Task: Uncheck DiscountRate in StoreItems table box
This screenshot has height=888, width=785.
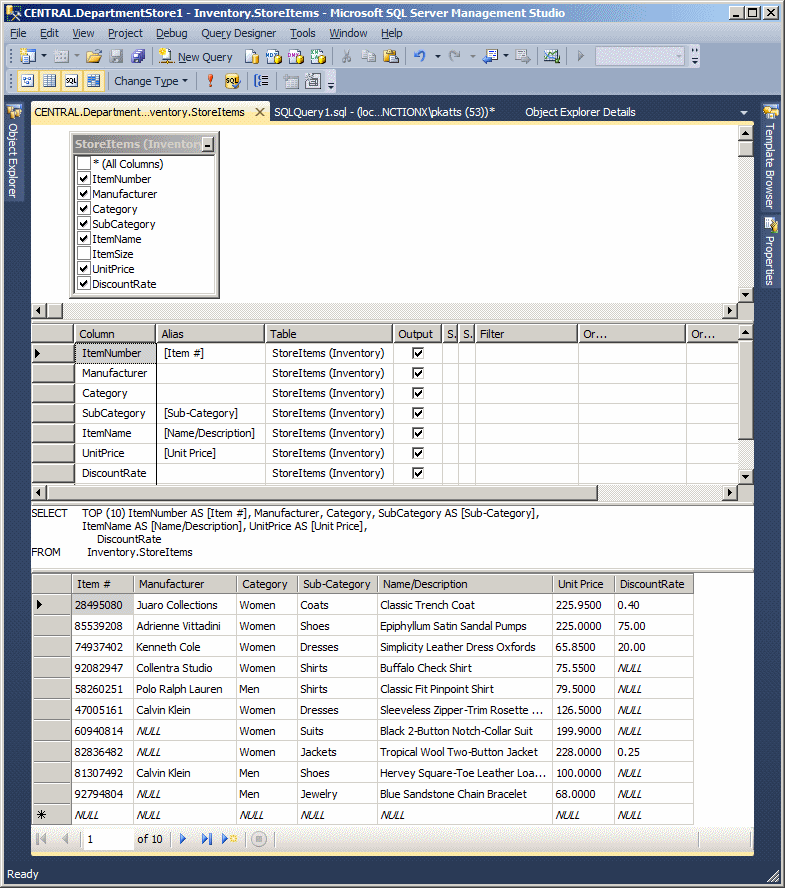Action: [84, 283]
